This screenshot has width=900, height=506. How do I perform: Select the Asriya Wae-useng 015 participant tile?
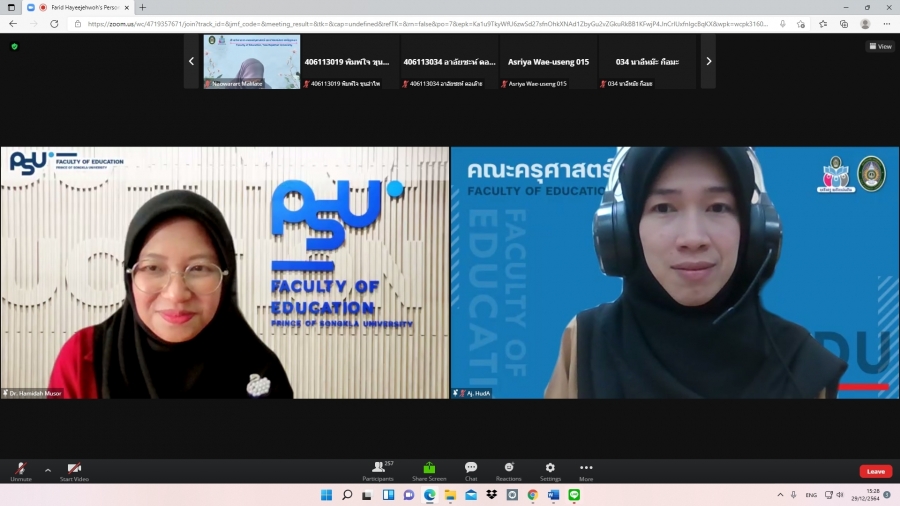[548, 62]
